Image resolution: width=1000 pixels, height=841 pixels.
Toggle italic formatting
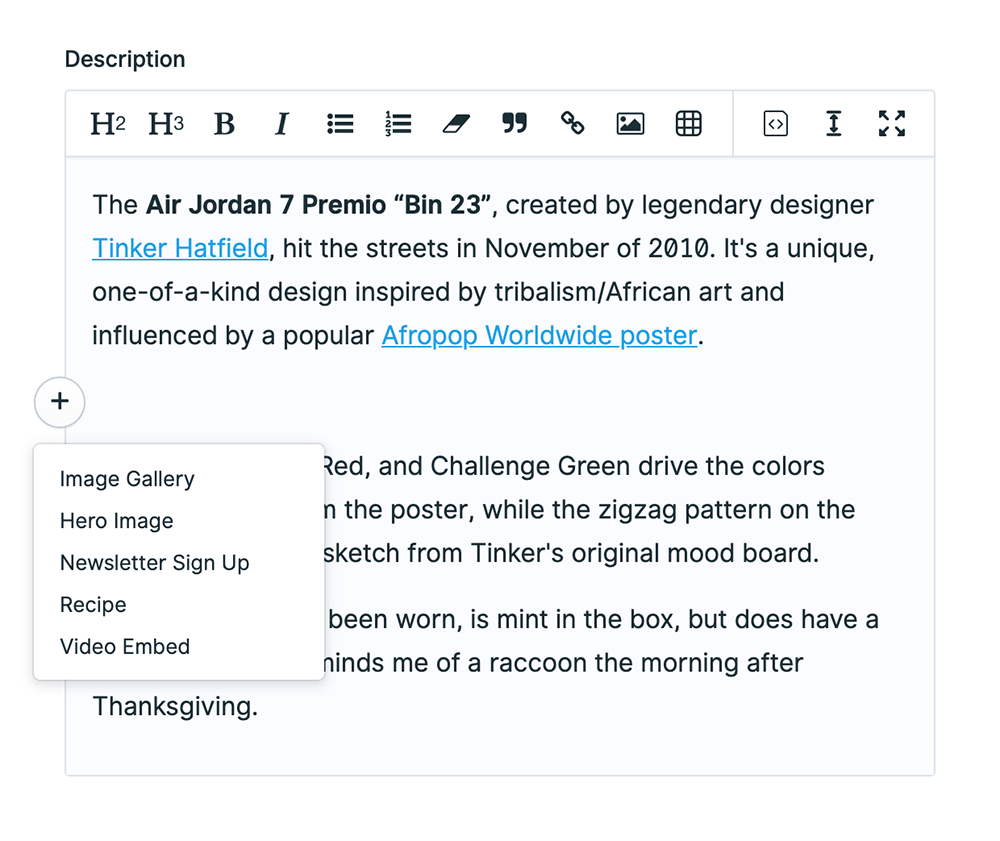click(282, 124)
